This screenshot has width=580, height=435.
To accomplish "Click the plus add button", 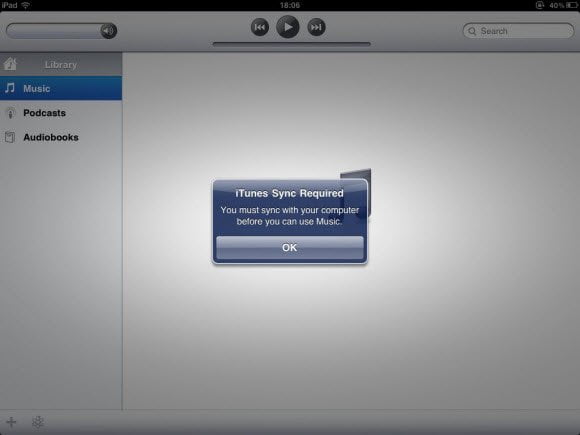I will pyautogui.click(x=11, y=422).
